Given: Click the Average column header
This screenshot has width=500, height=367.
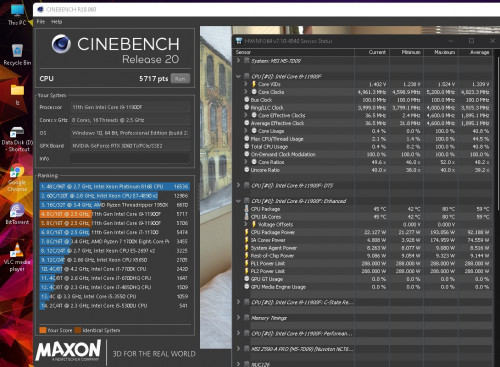Looking at the screenshot, I should (475, 52).
